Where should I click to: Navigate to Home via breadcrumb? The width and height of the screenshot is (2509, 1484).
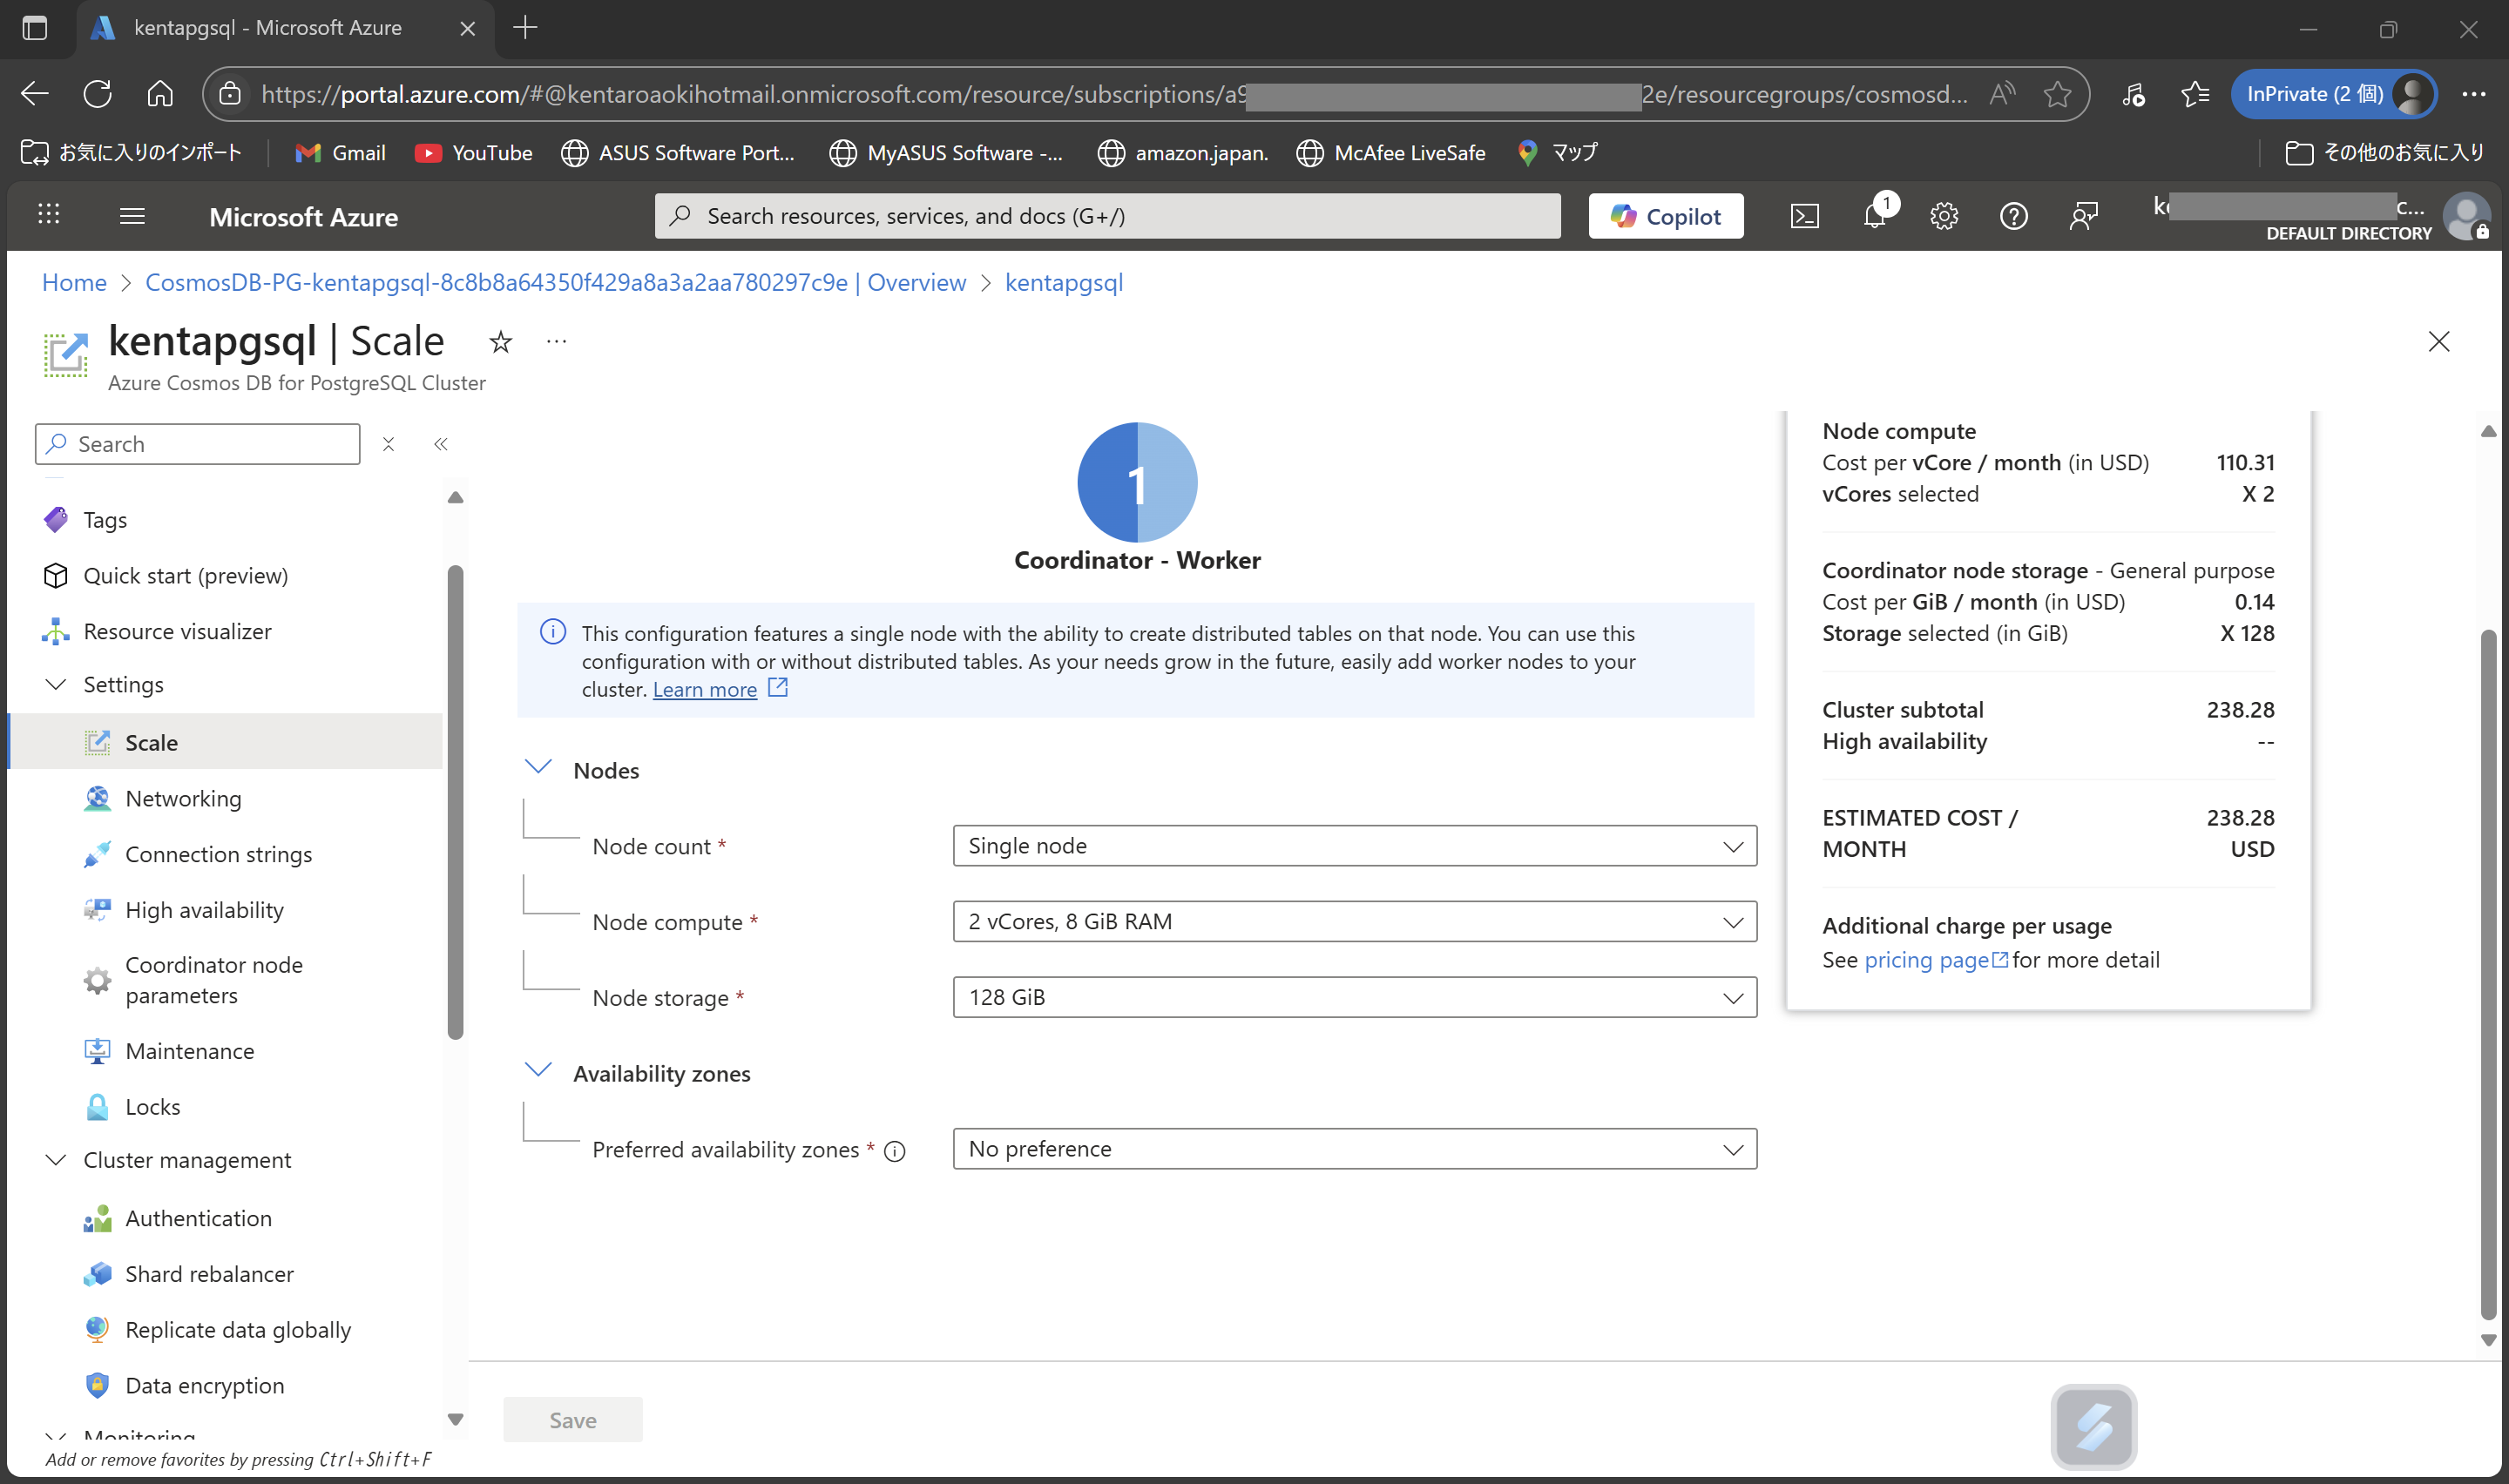pos(73,283)
